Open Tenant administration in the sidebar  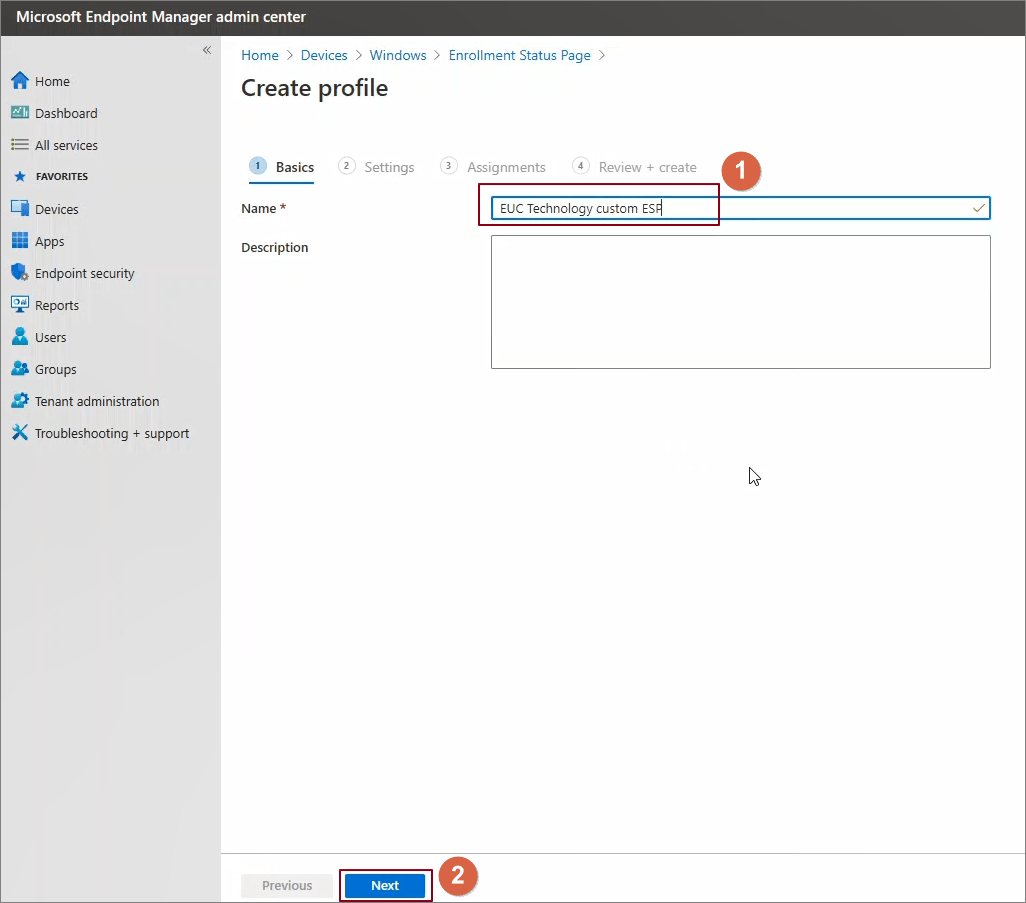[x=97, y=402]
